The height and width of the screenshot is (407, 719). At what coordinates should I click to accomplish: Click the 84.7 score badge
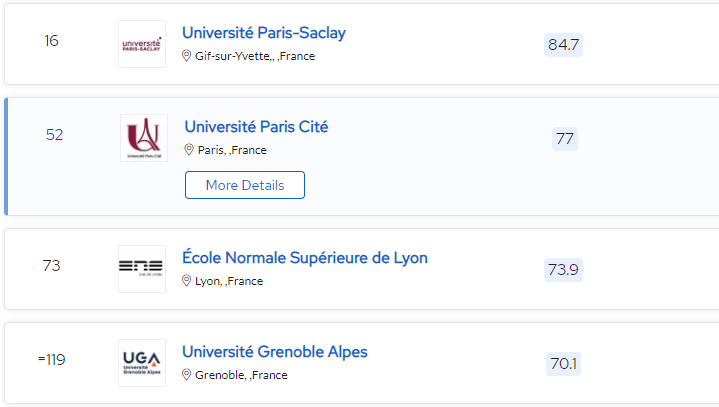click(x=564, y=45)
